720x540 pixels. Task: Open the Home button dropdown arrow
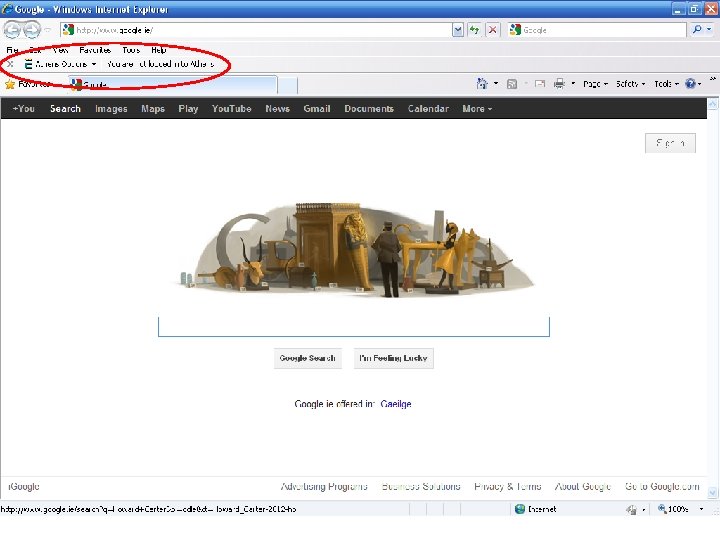(496, 84)
